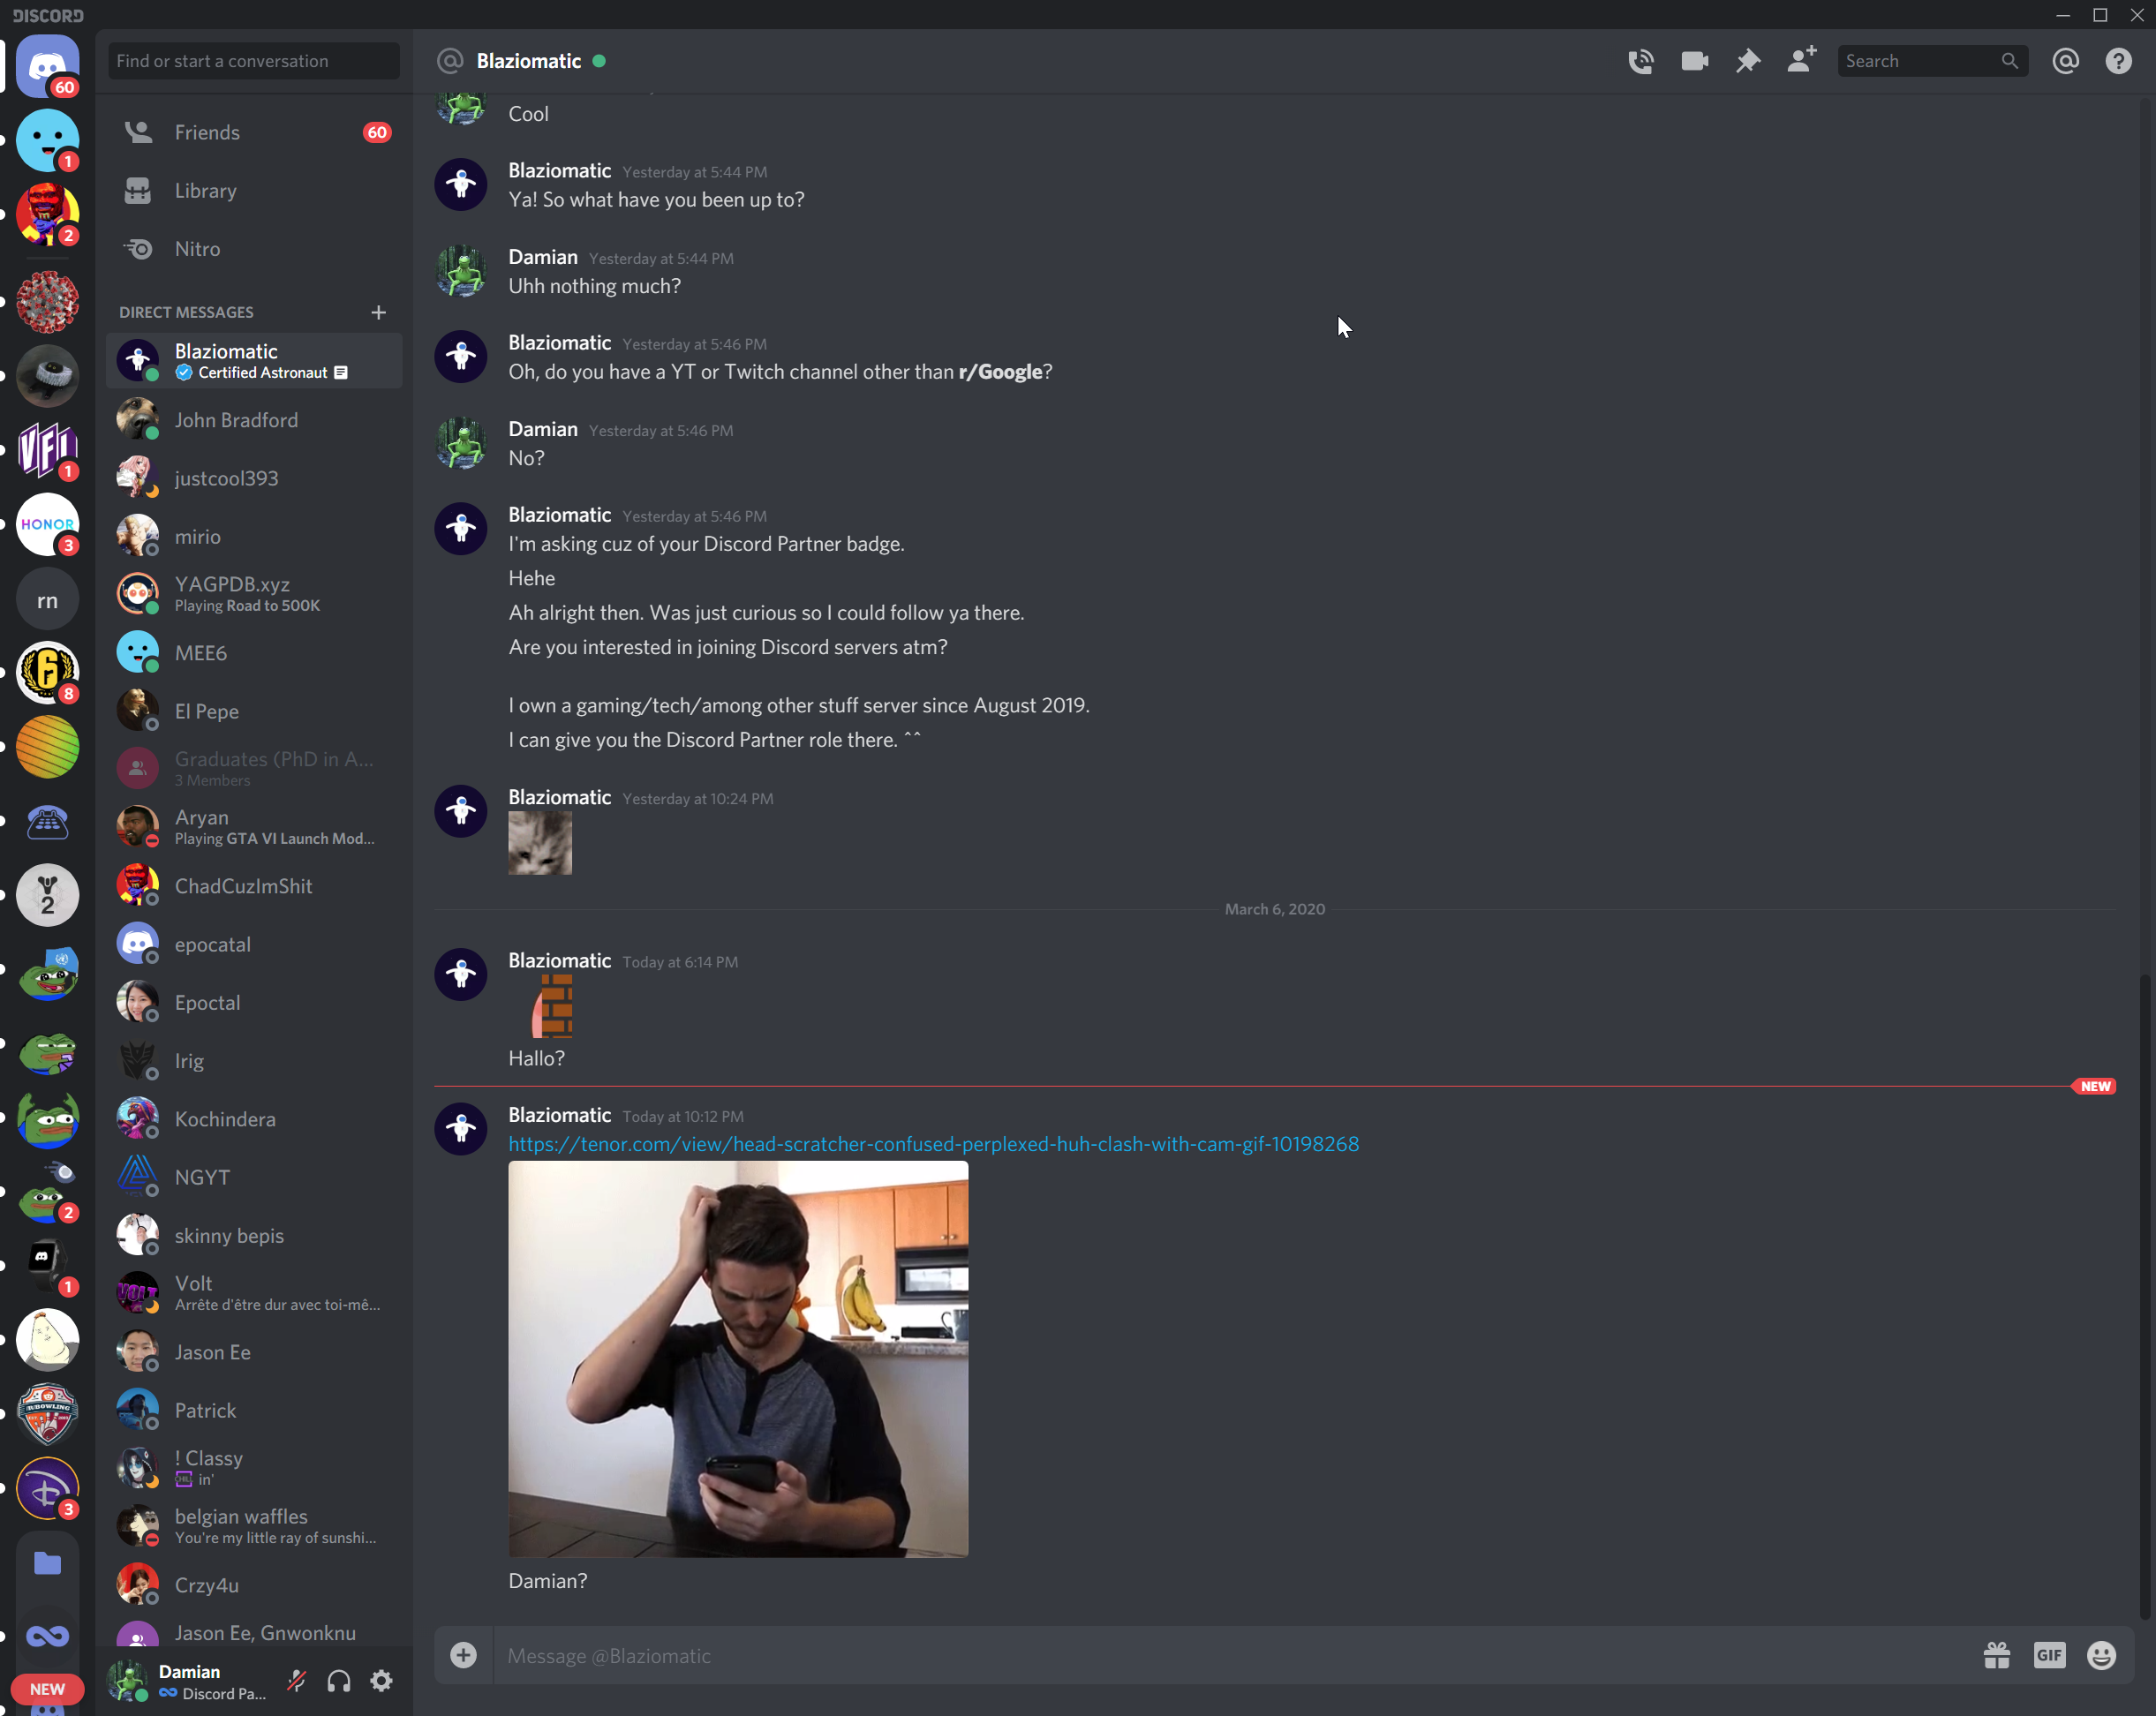This screenshot has height=1716, width=2156.
Task: Open the tenor.com GIF link
Action: click(933, 1143)
